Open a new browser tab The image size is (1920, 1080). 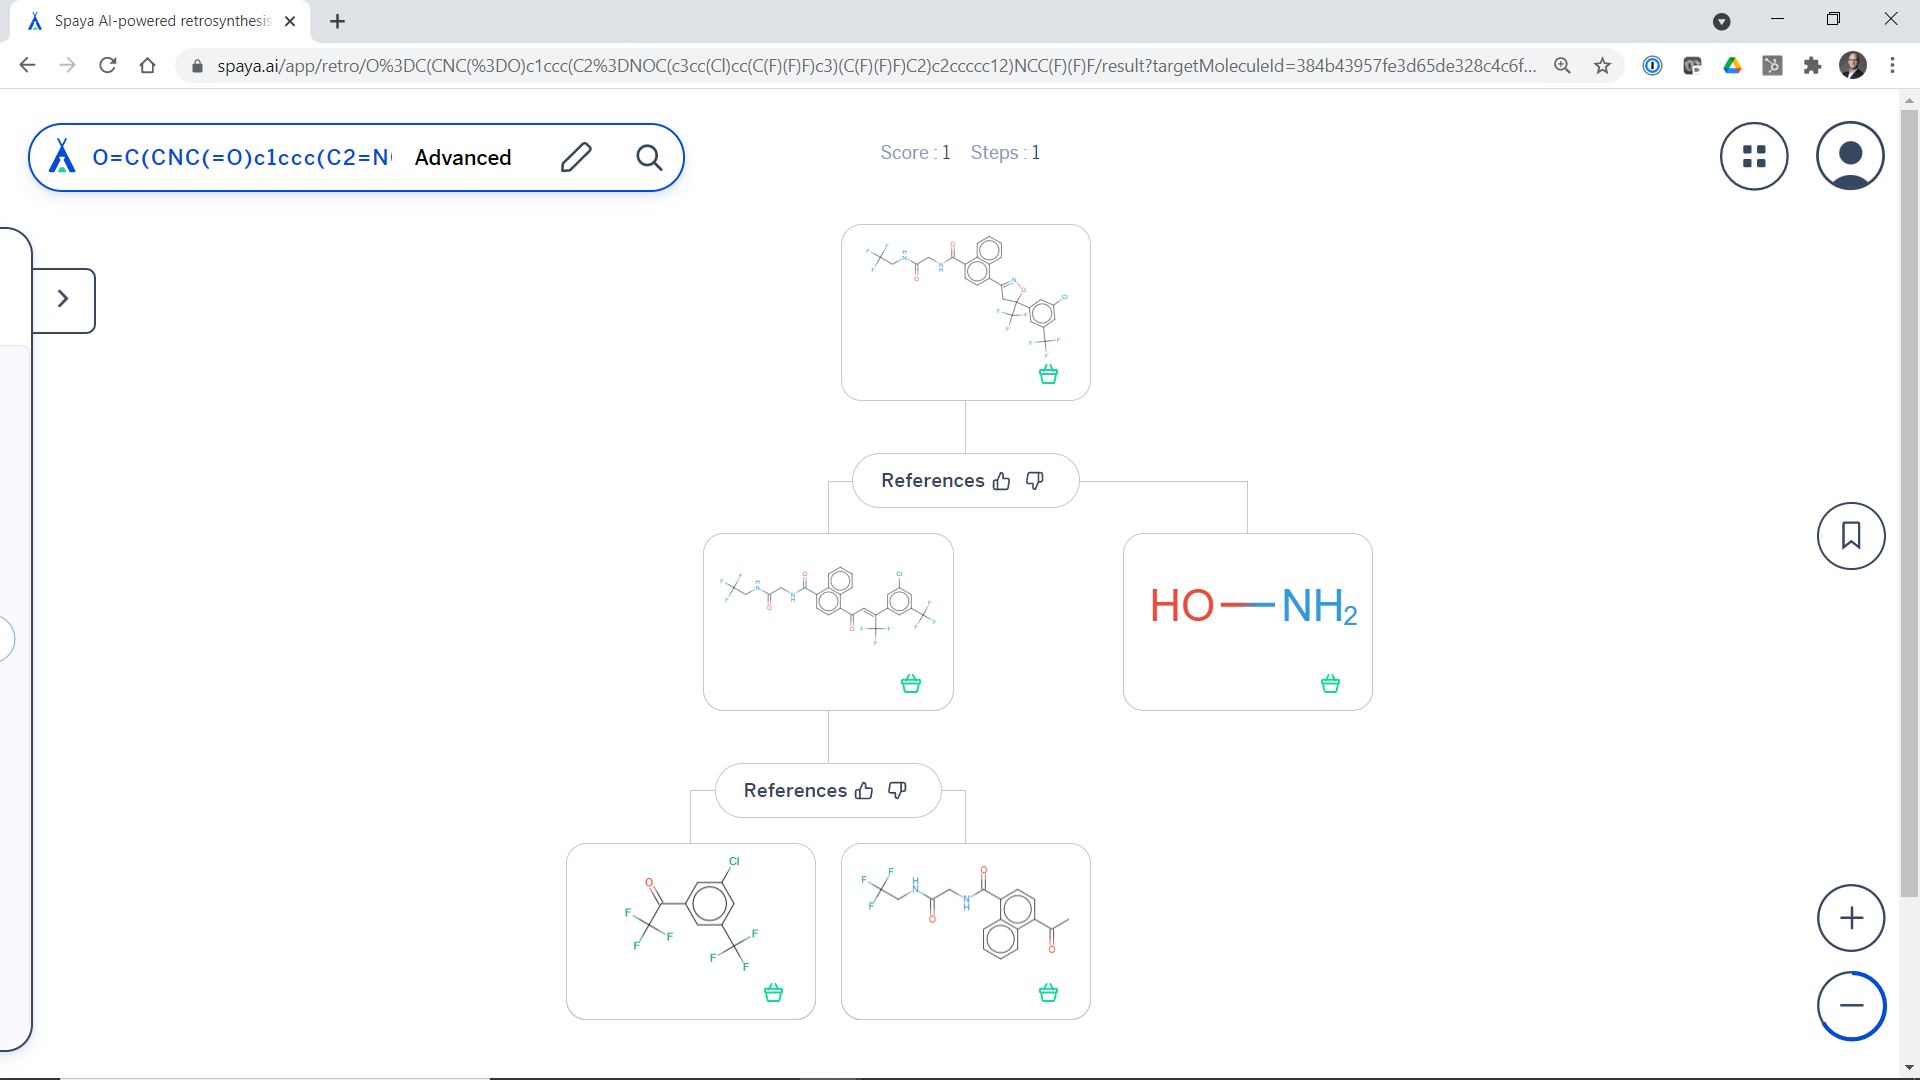[337, 21]
